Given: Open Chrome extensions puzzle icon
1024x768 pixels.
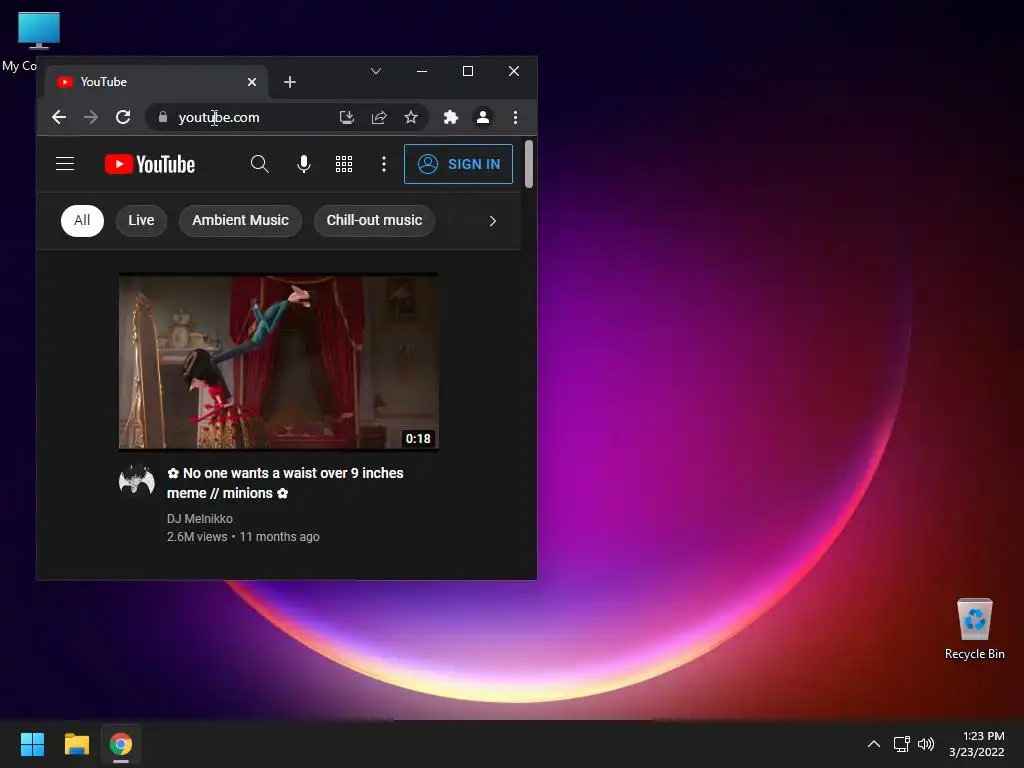Looking at the screenshot, I should point(451,117).
